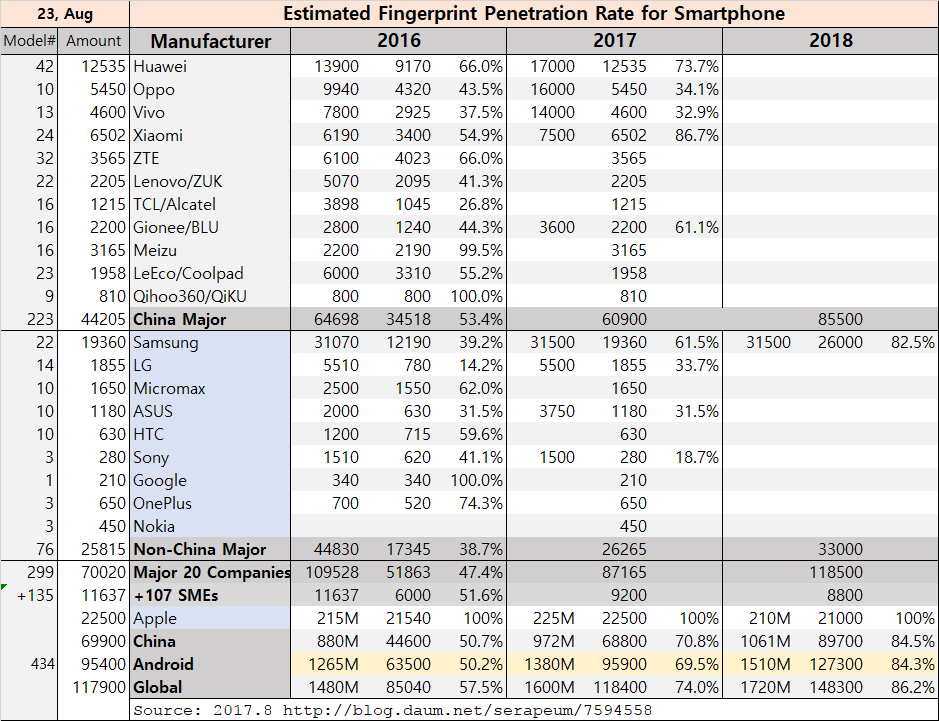Select Meizu's 2016 rate '99.5%'
Image resolution: width=939 pixels, height=721 pixels.
(481, 250)
